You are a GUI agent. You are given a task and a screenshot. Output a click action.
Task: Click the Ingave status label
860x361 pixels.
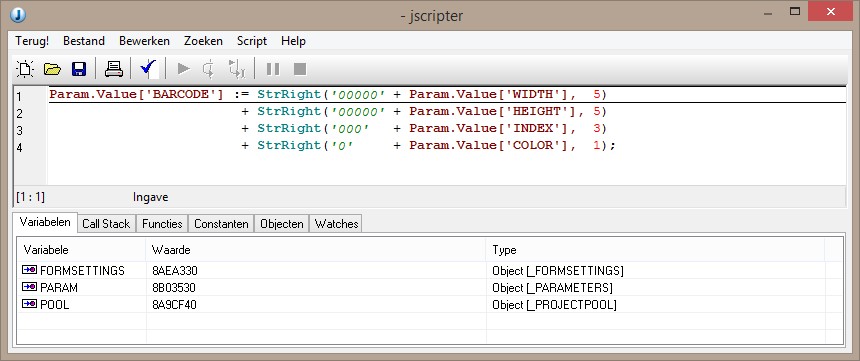[x=150, y=197]
